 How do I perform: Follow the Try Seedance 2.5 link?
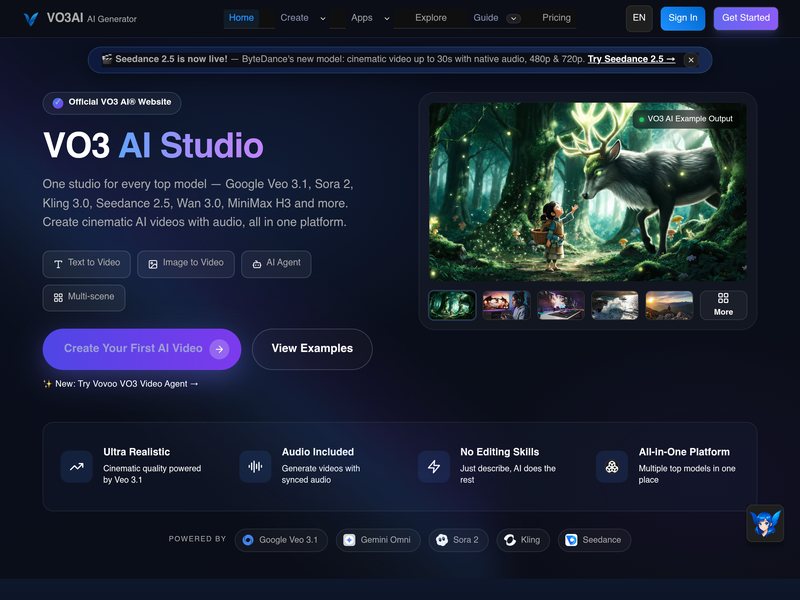631,59
